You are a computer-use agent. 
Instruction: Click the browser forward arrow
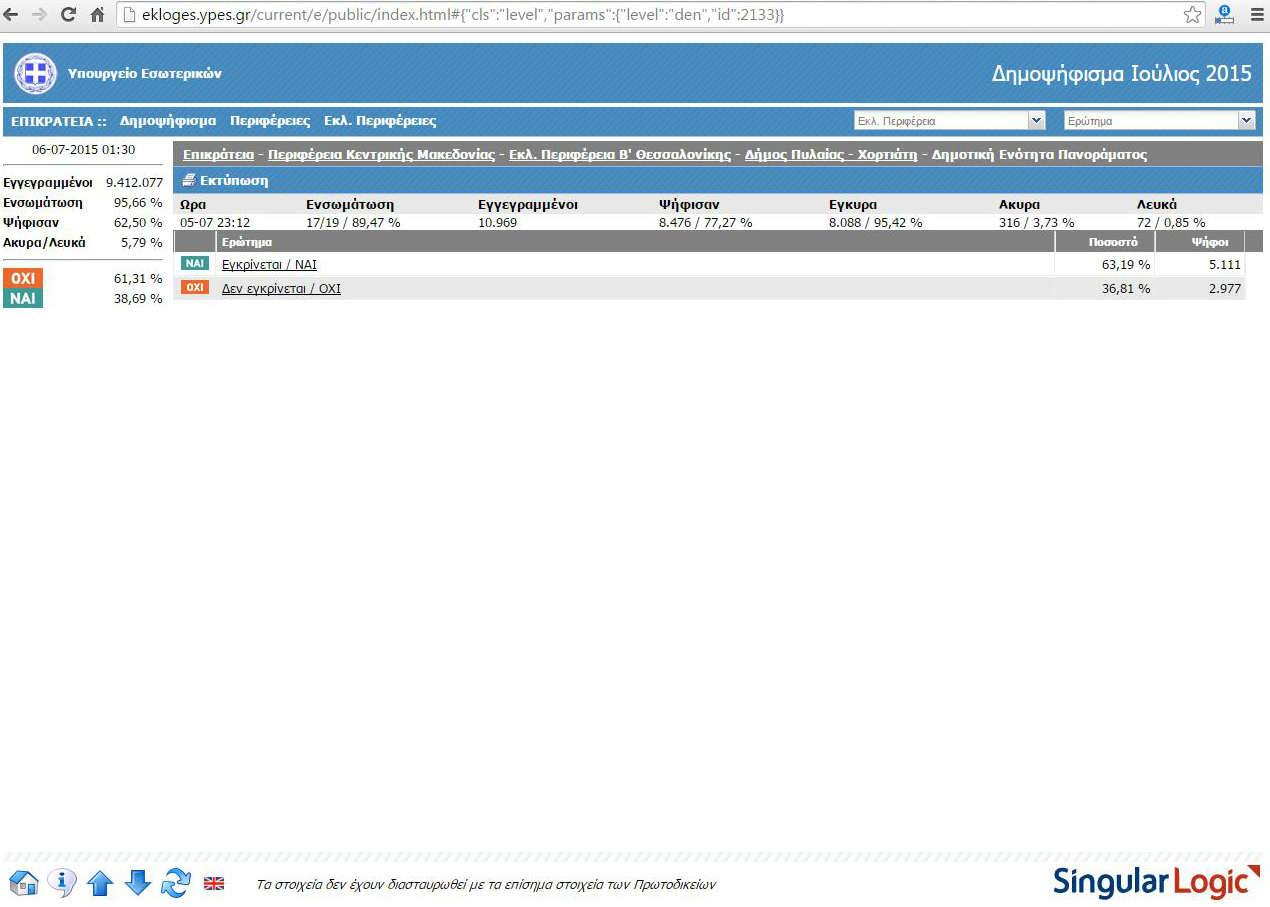(41, 14)
